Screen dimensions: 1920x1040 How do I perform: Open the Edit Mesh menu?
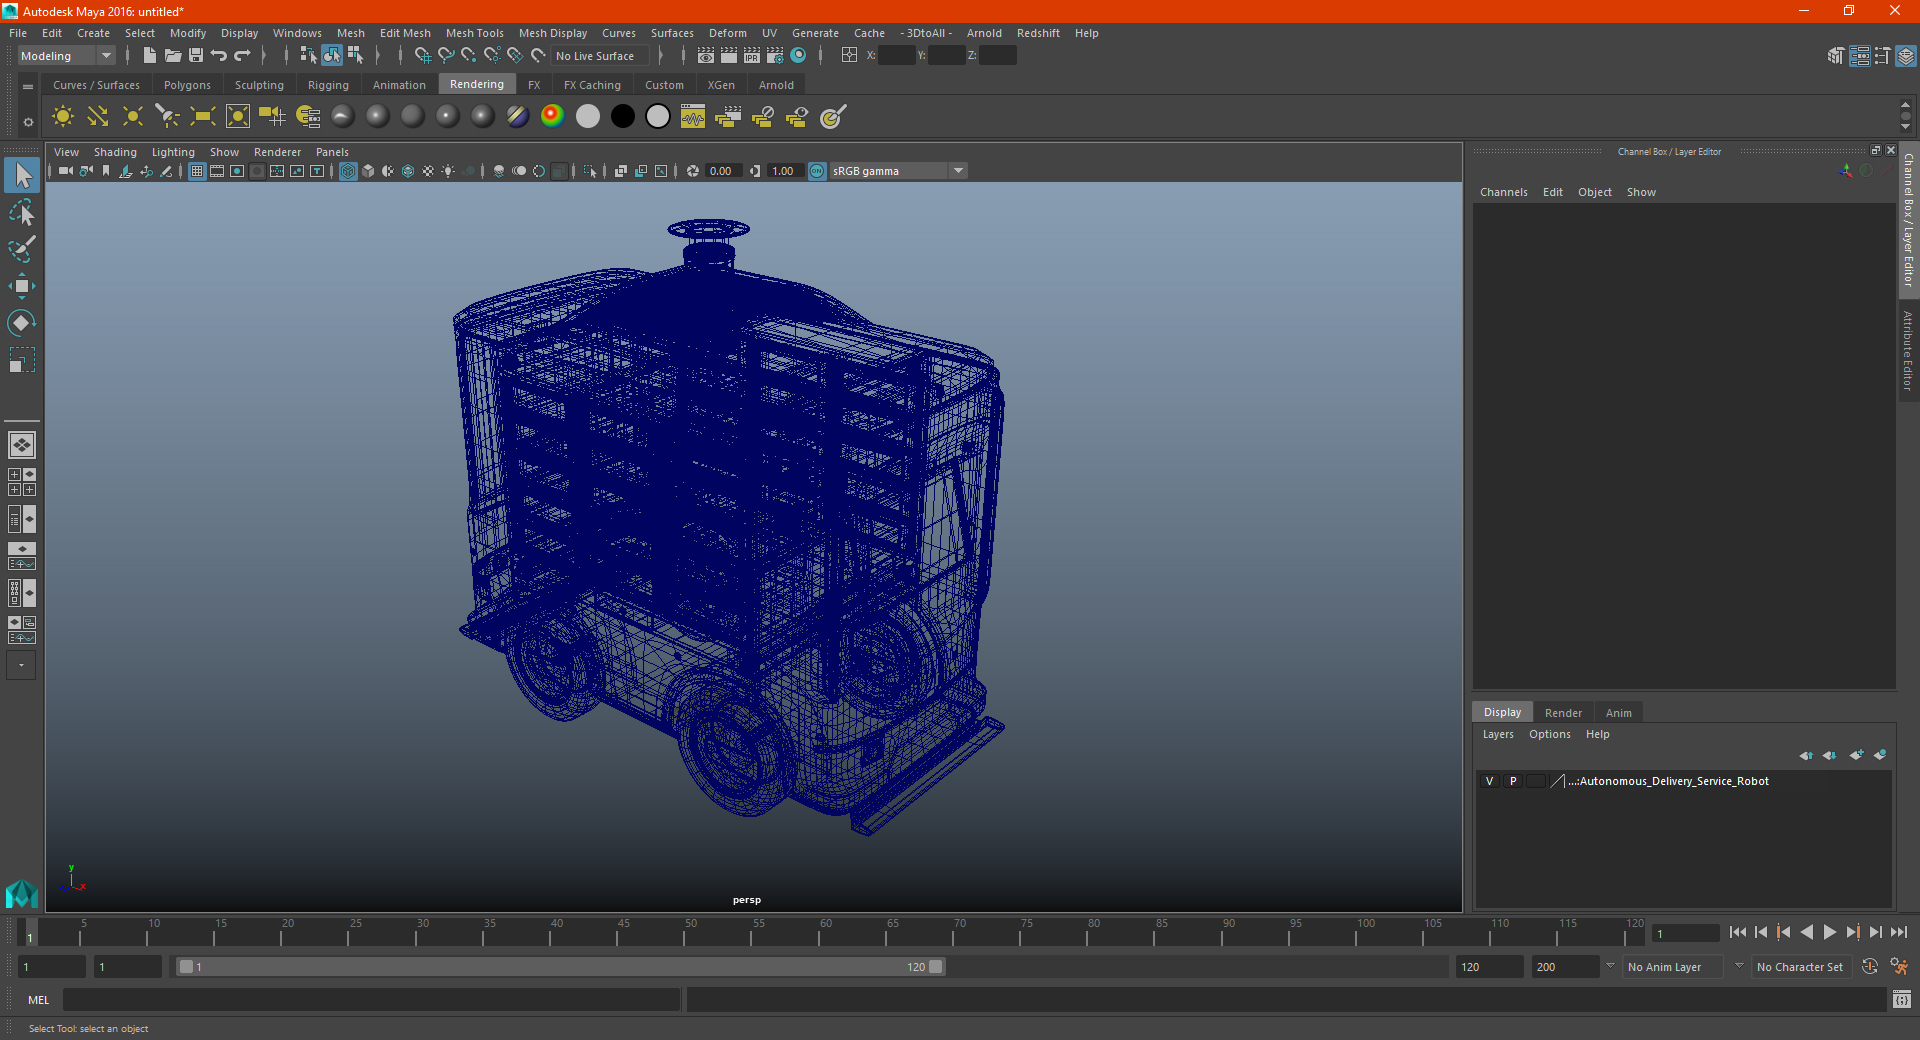click(405, 33)
